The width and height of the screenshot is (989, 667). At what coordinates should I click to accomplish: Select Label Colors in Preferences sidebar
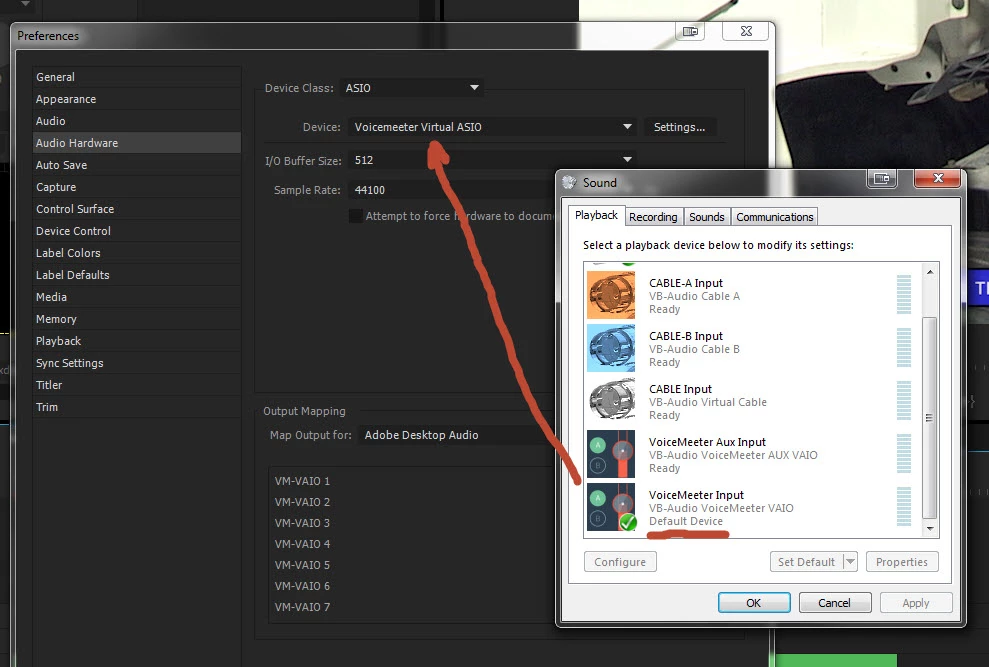click(x=137, y=253)
